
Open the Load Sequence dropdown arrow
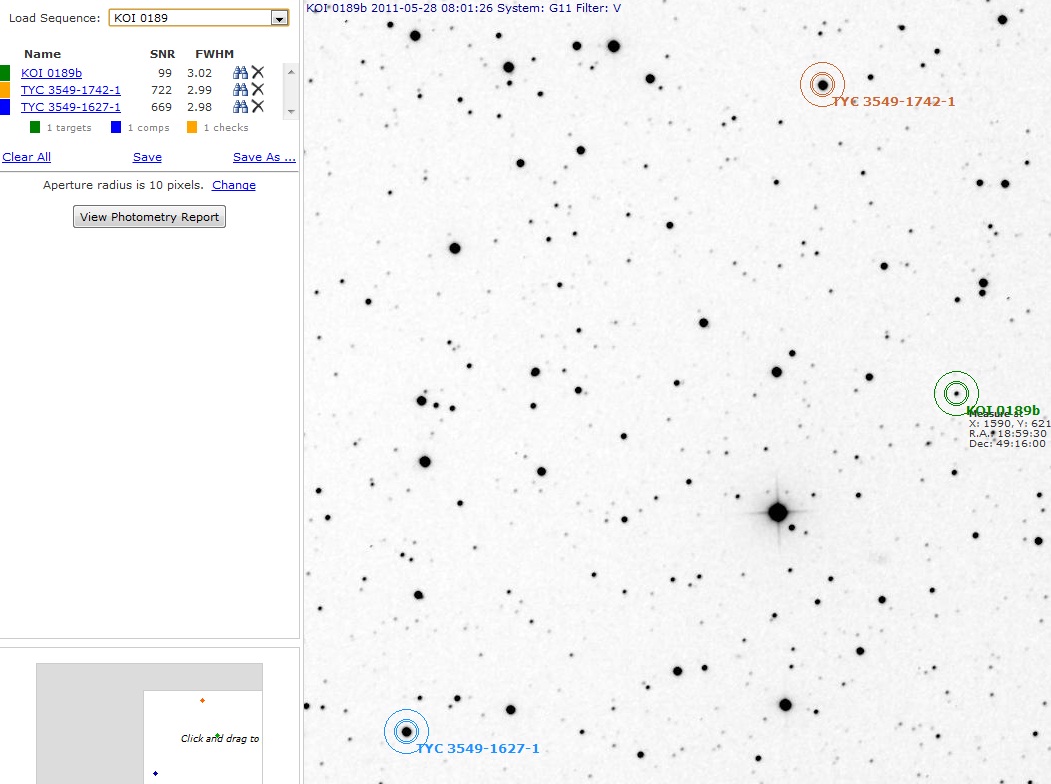[280, 18]
